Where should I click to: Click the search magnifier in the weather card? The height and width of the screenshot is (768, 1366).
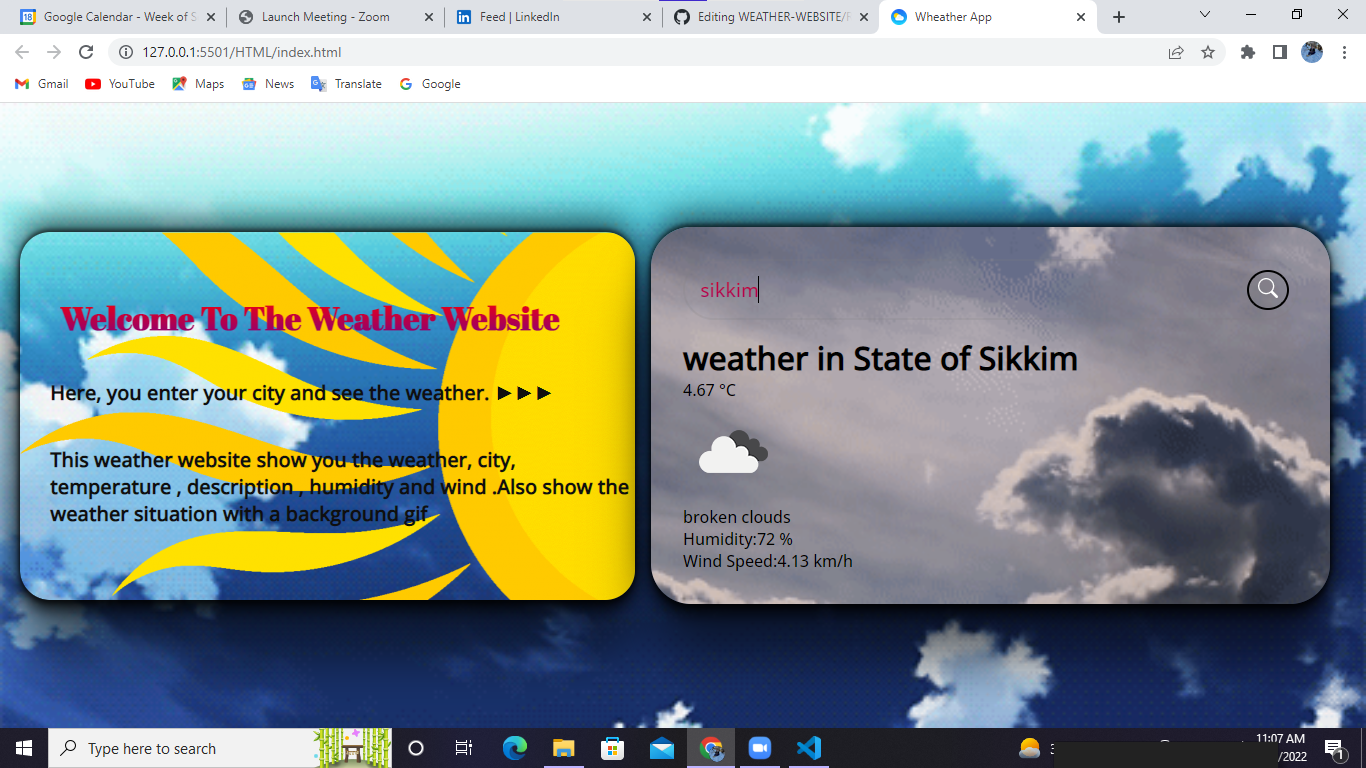click(1267, 290)
